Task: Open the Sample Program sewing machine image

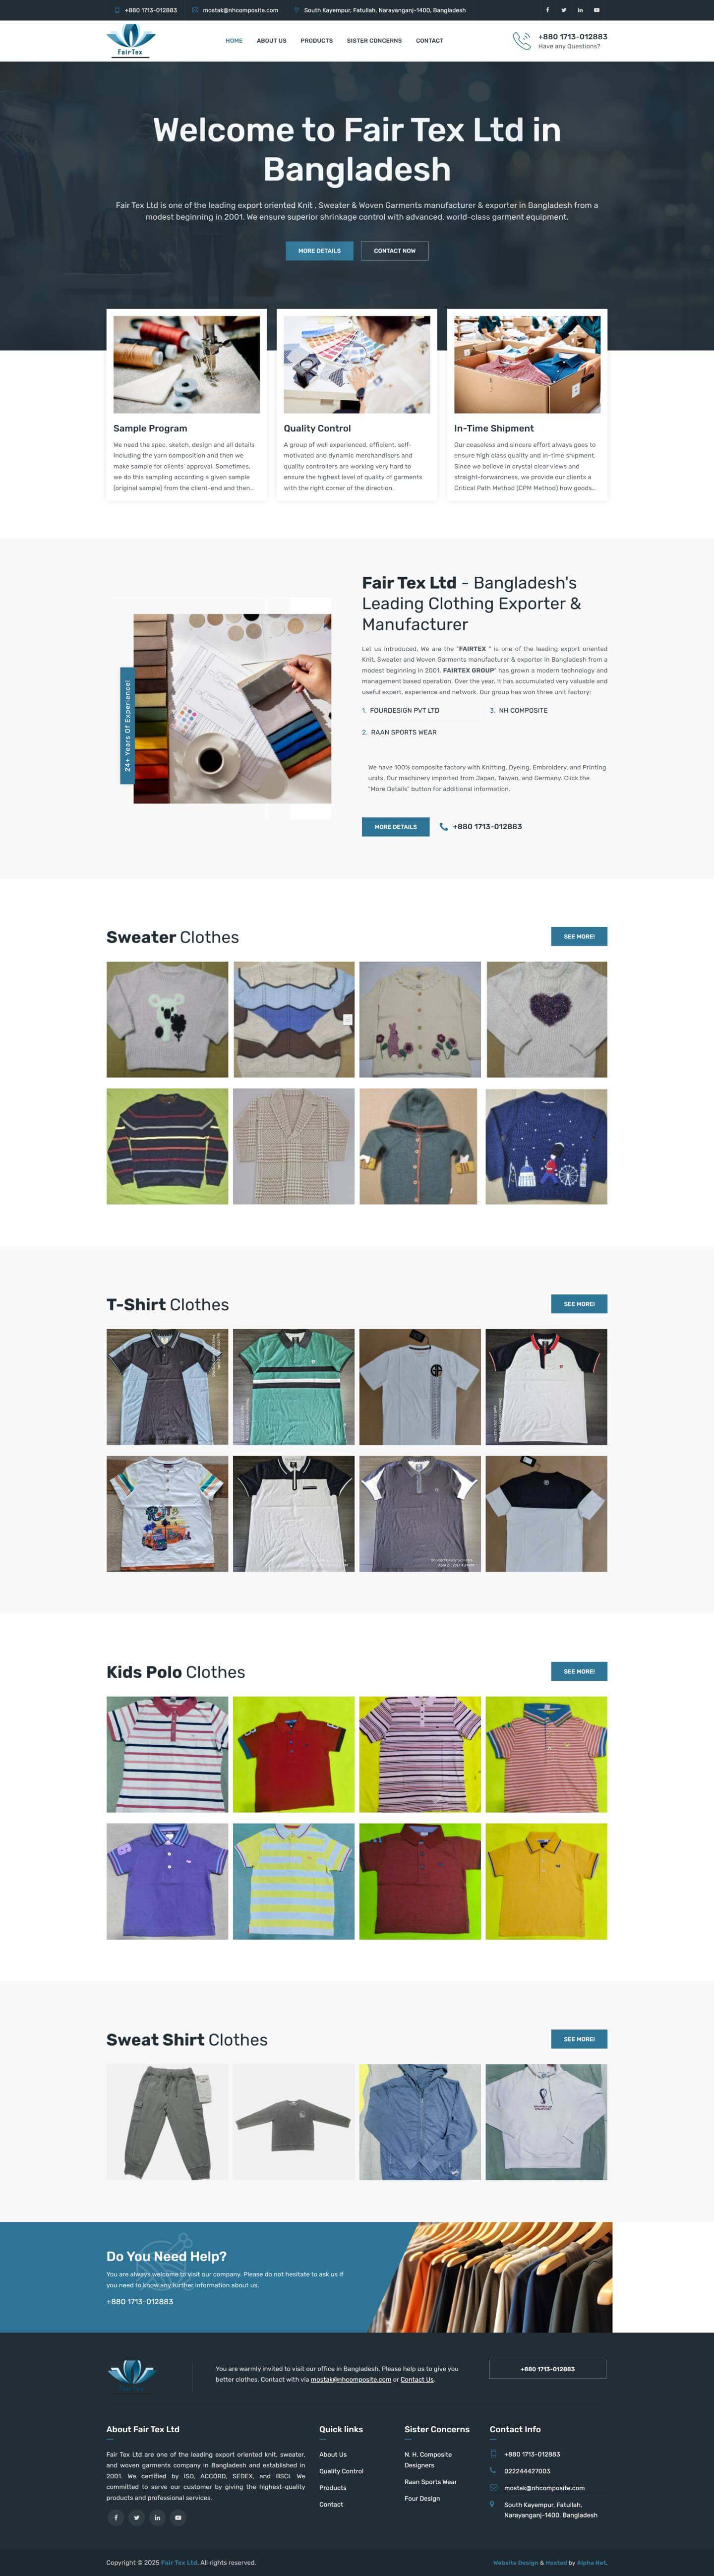Action: 187,365
